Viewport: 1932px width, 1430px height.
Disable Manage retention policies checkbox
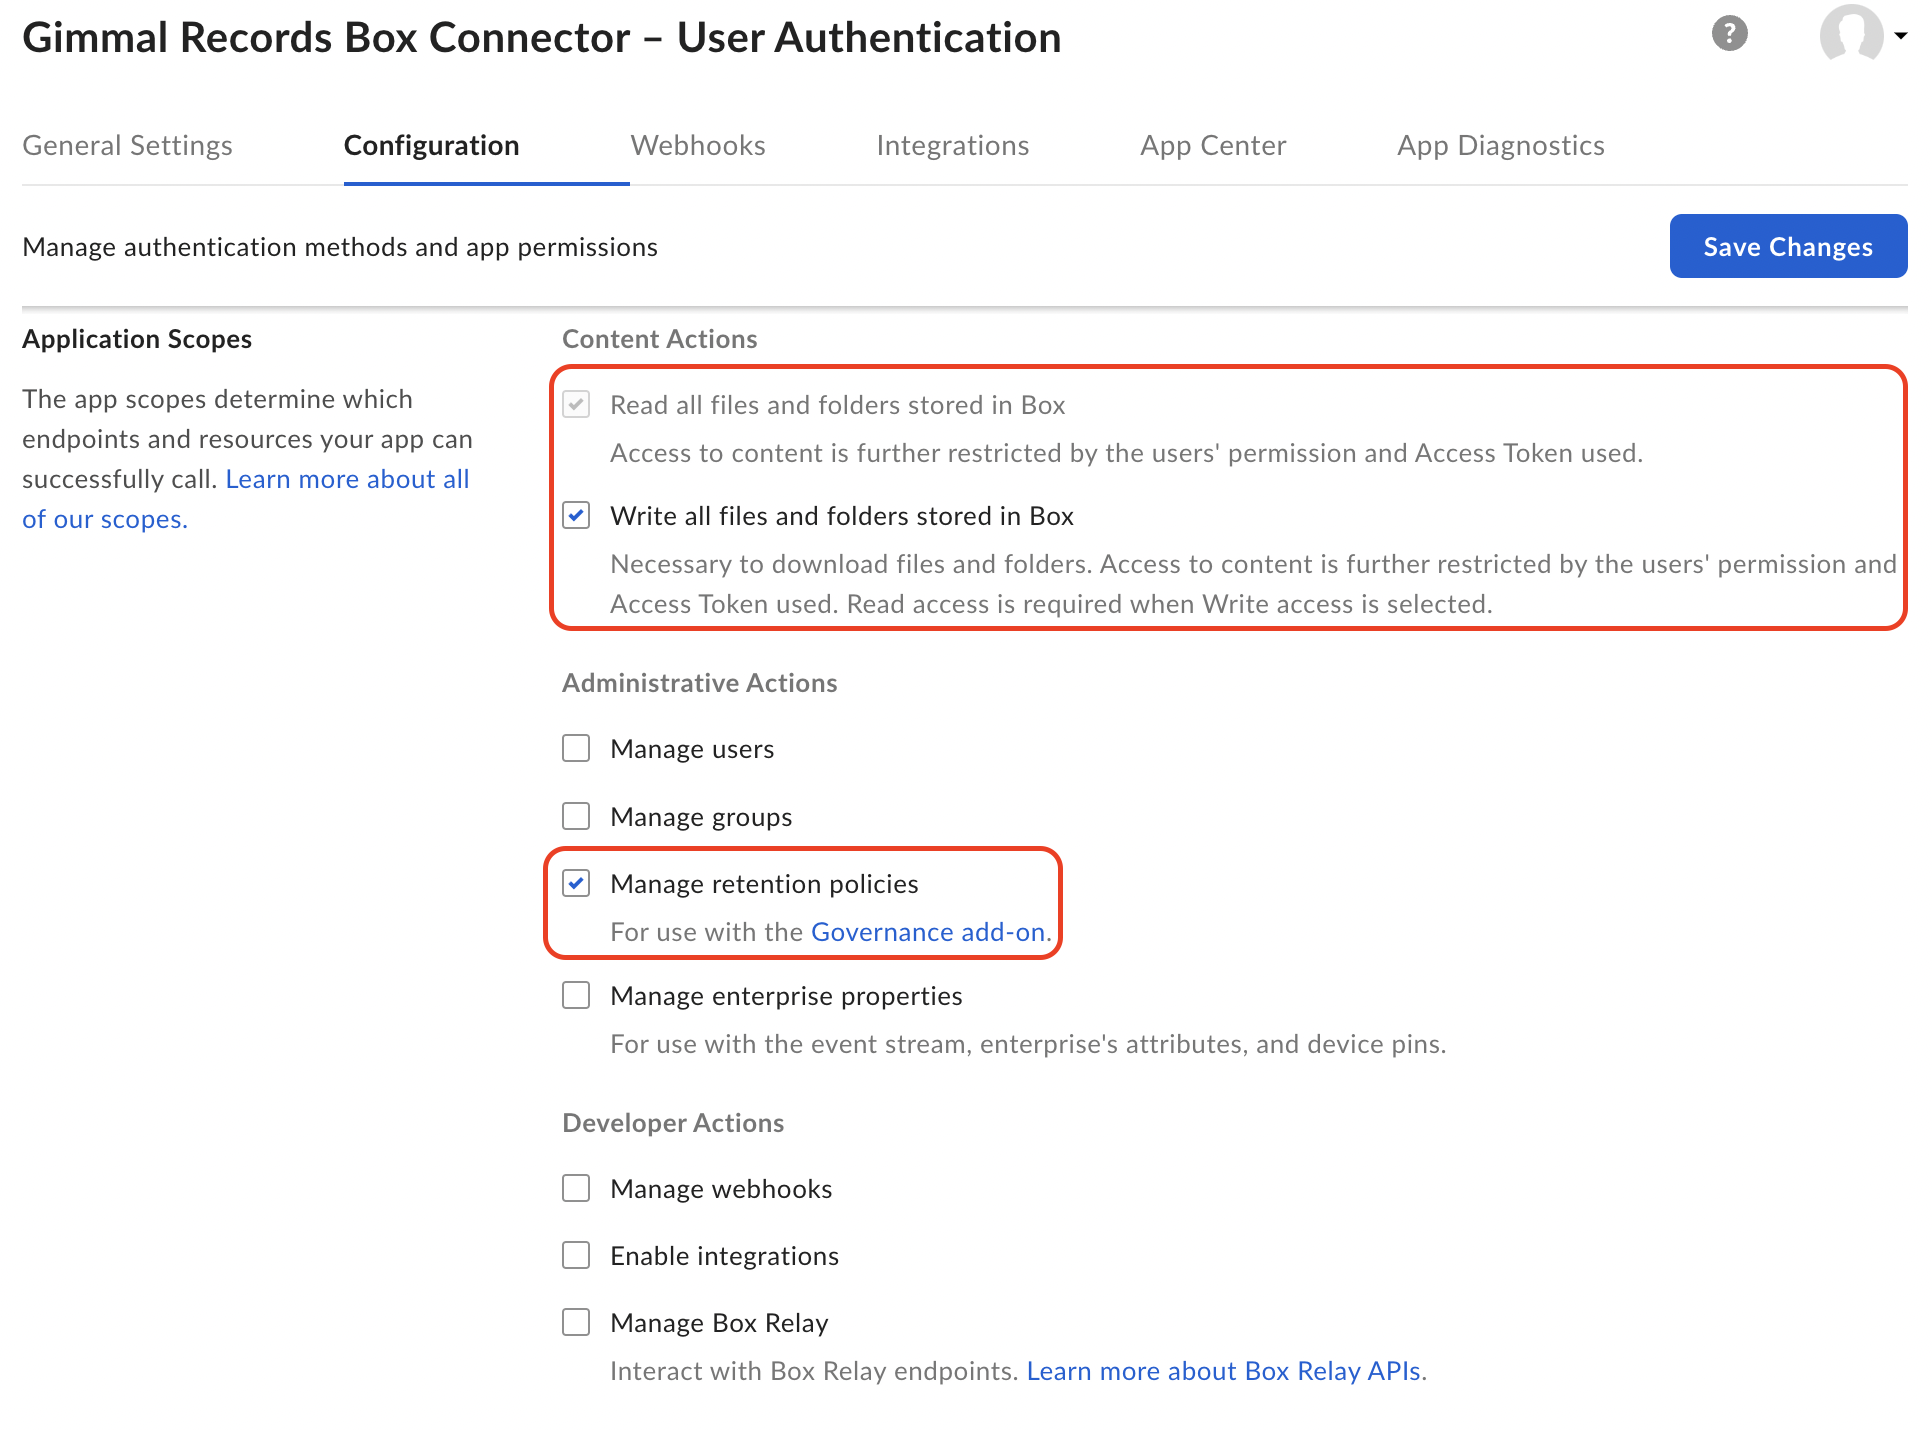click(x=576, y=884)
